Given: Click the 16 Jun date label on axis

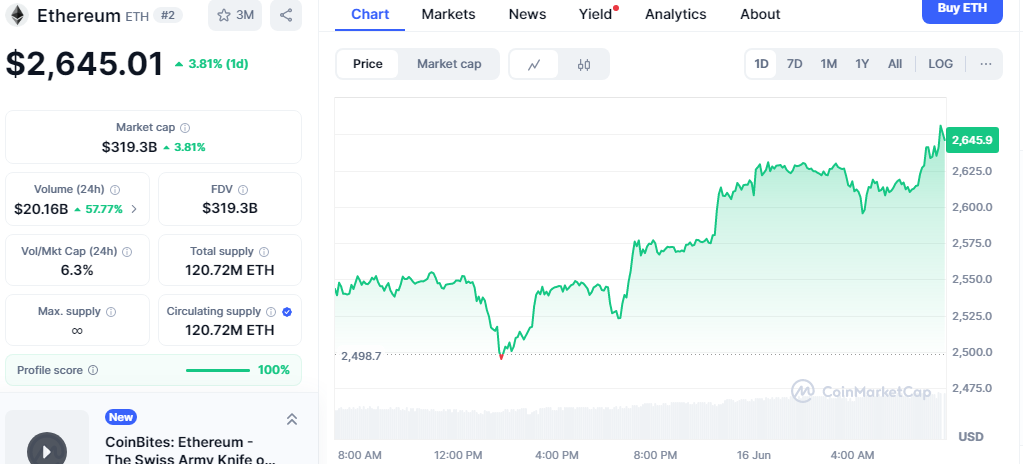Looking at the screenshot, I should (x=752, y=454).
